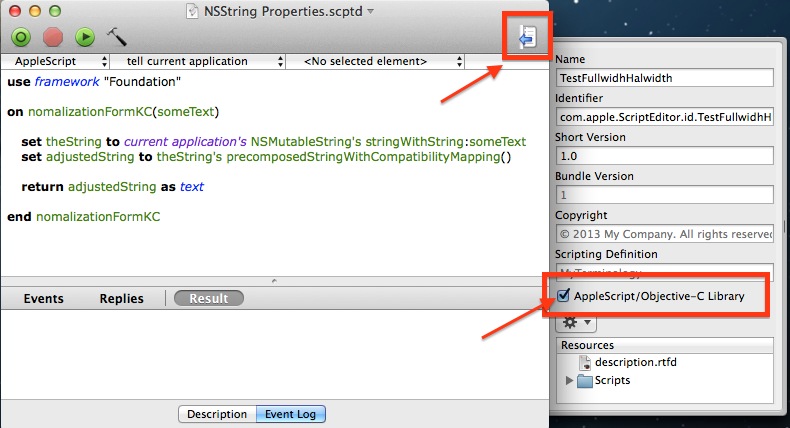
Task: Click the Name field TestFullwidhHalwidth
Action: pos(665,78)
